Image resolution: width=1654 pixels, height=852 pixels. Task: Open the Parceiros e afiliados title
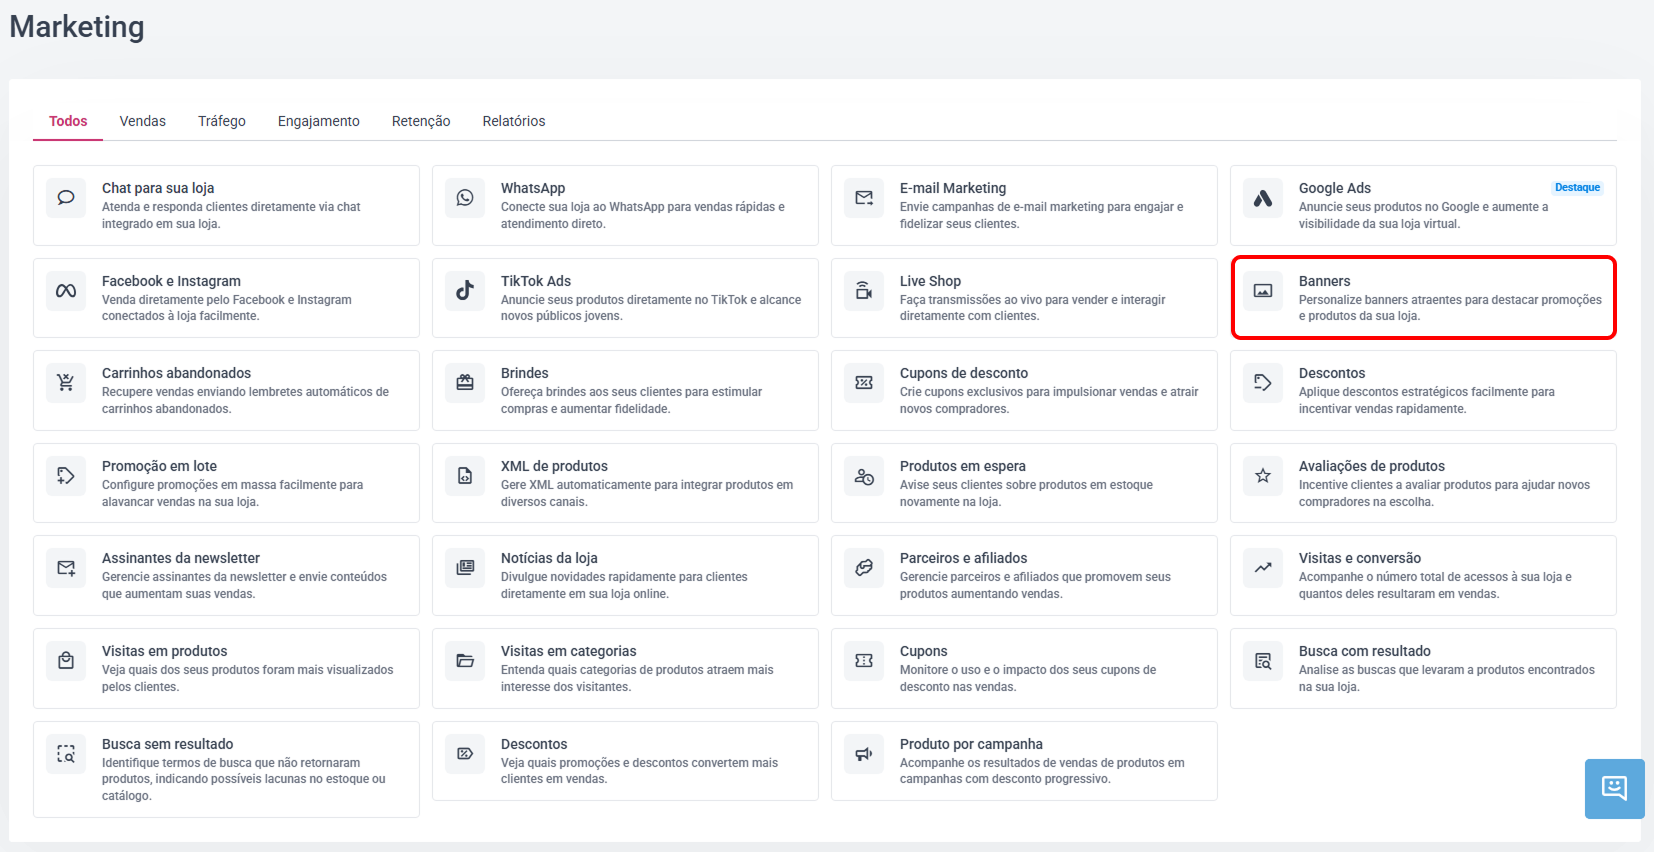click(963, 558)
